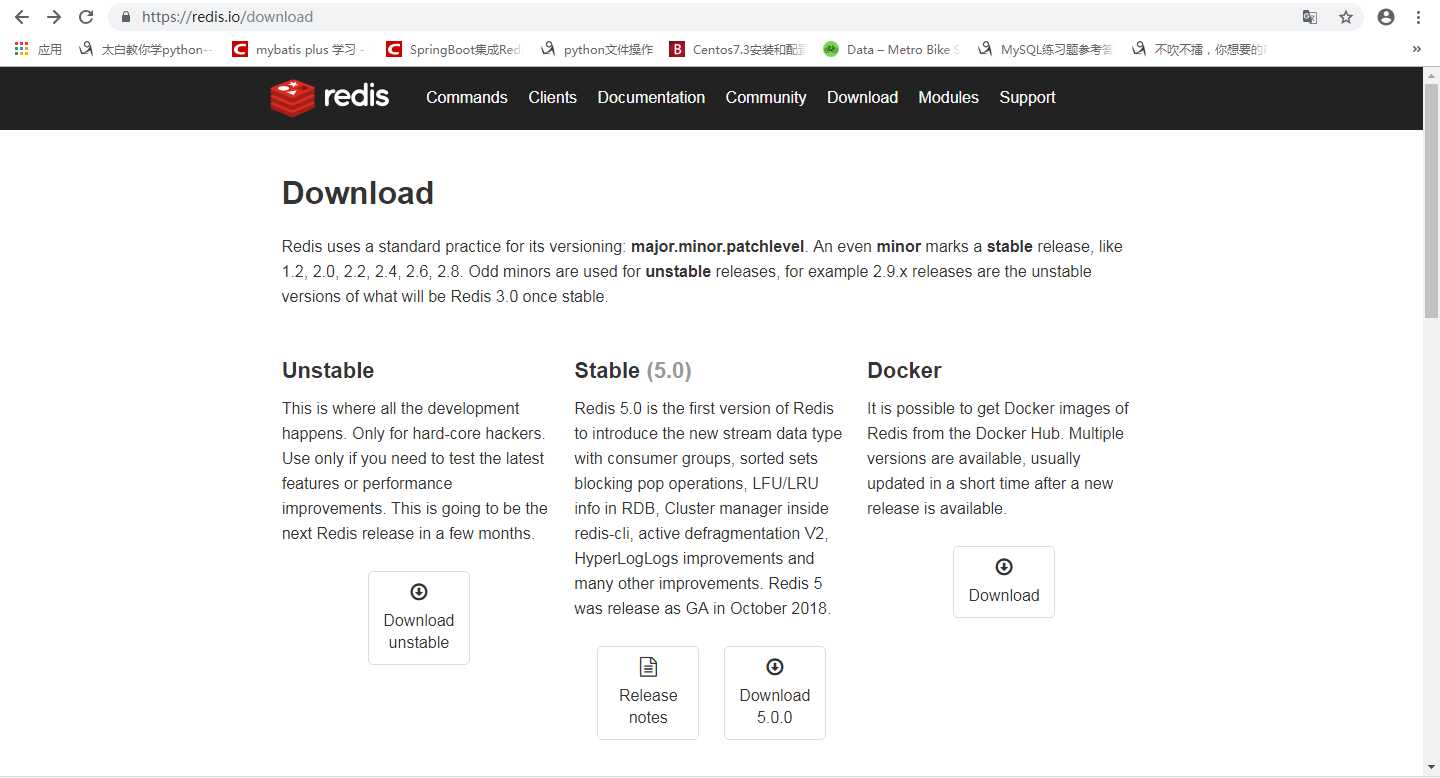1440x778 pixels.
Task: Click the vertical scrollbar thumb
Action: point(1431,200)
